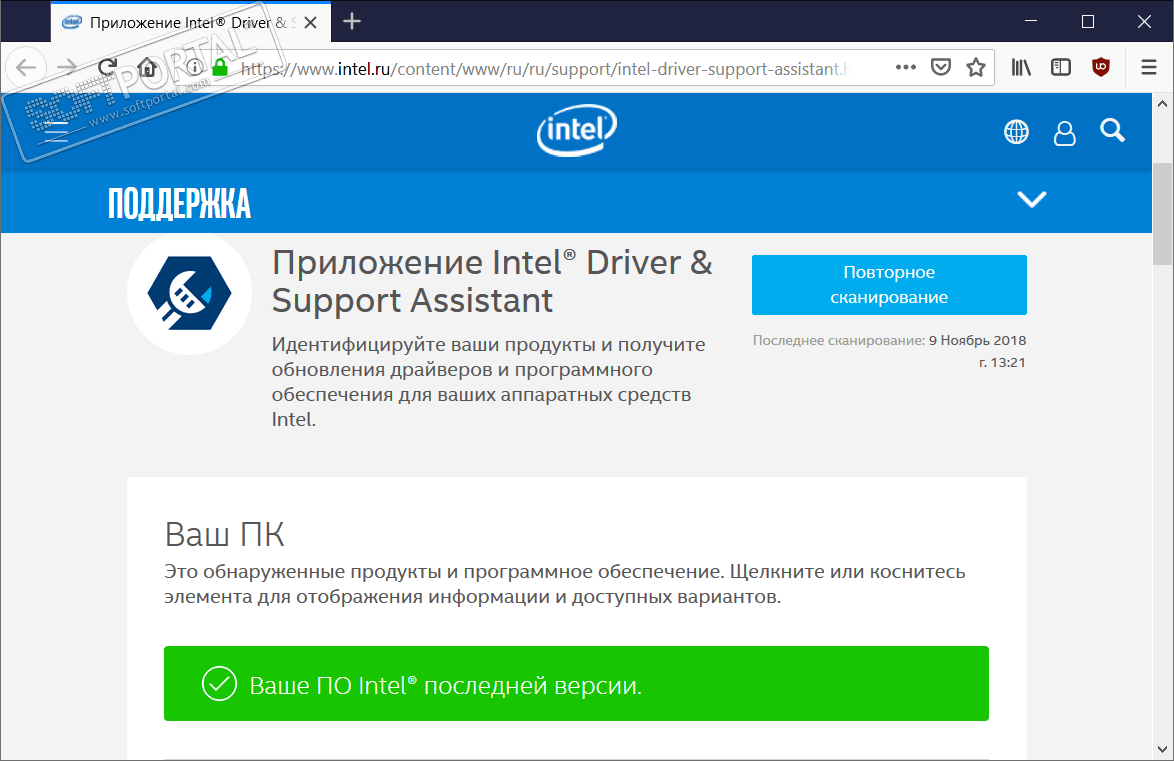
Task: Click the Intel logo
Action: pos(577,130)
